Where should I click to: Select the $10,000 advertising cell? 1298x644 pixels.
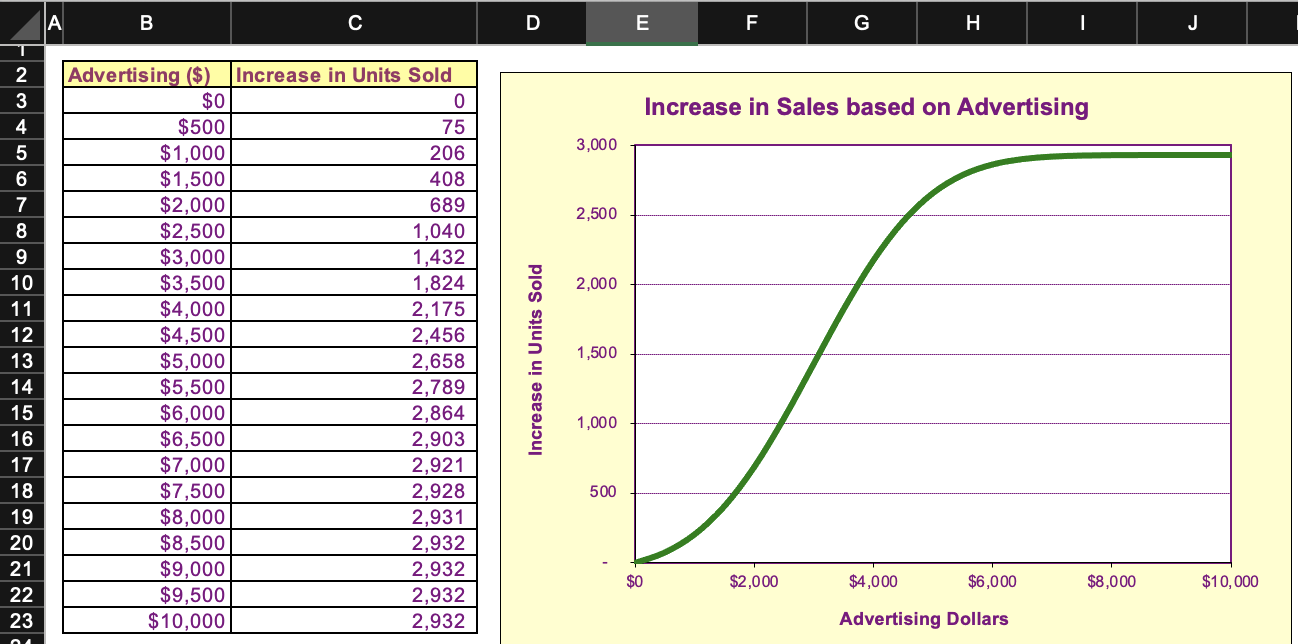(x=148, y=621)
